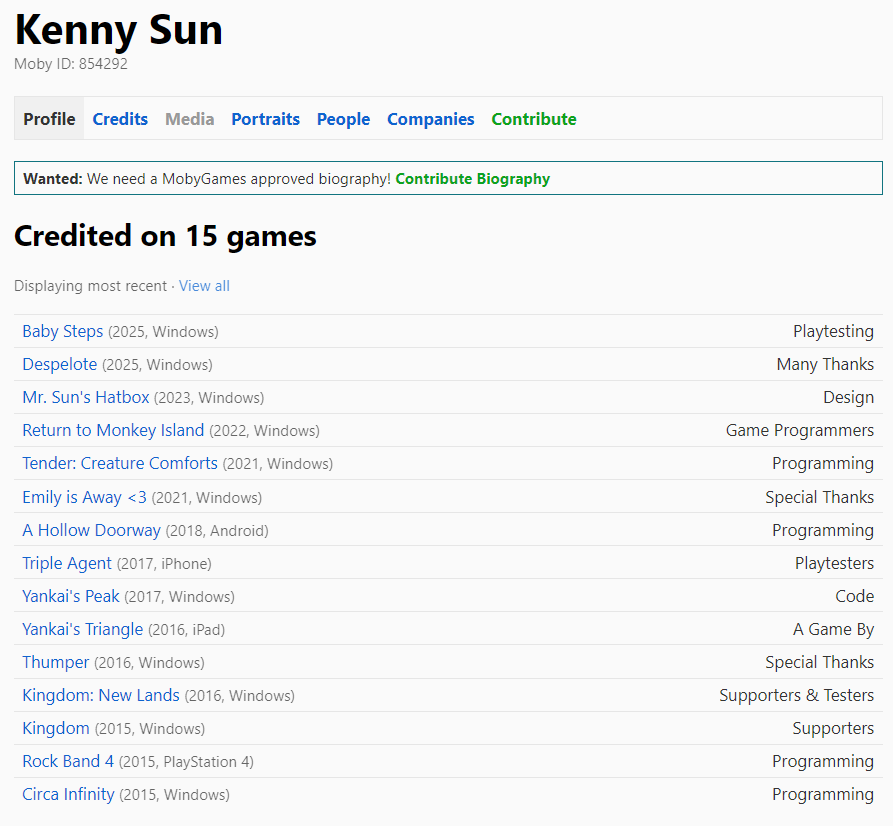Click the Contribute Biography link
The height and width of the screenshot is (826, 893).
point(472,179)
